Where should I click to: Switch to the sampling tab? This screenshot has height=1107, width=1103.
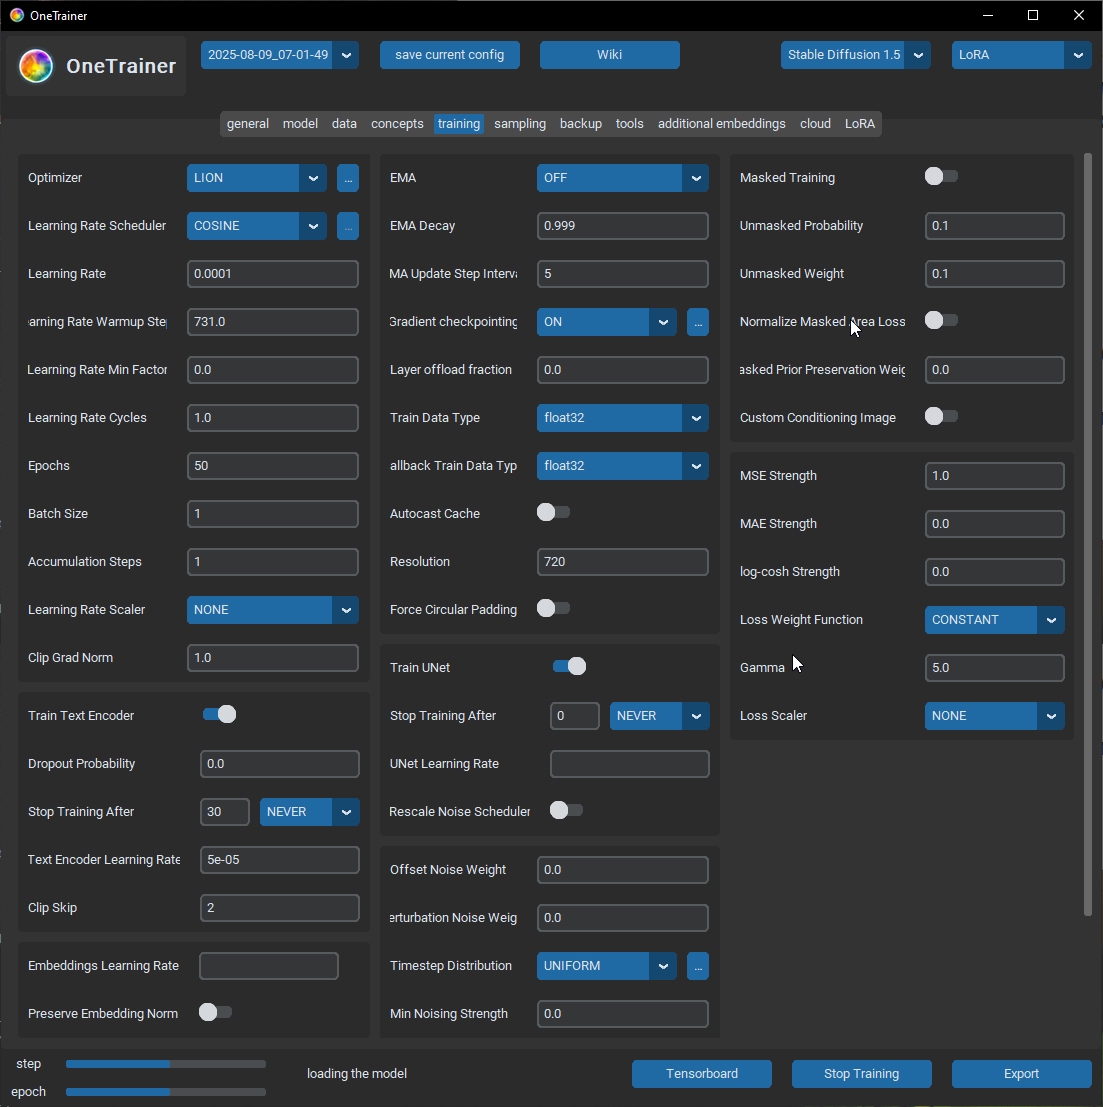coord(520,124)
